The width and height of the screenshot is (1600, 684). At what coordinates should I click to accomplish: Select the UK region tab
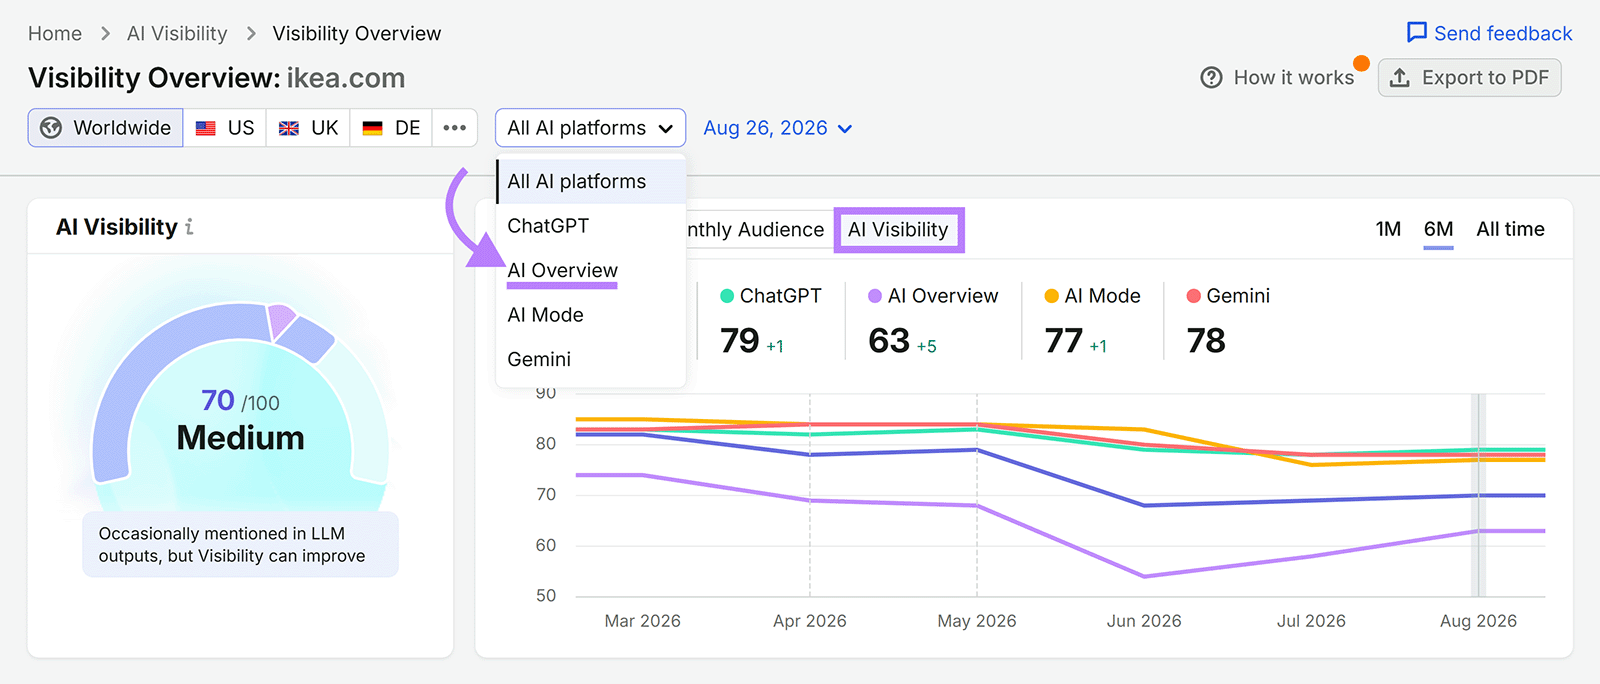(x=308, y=128)
